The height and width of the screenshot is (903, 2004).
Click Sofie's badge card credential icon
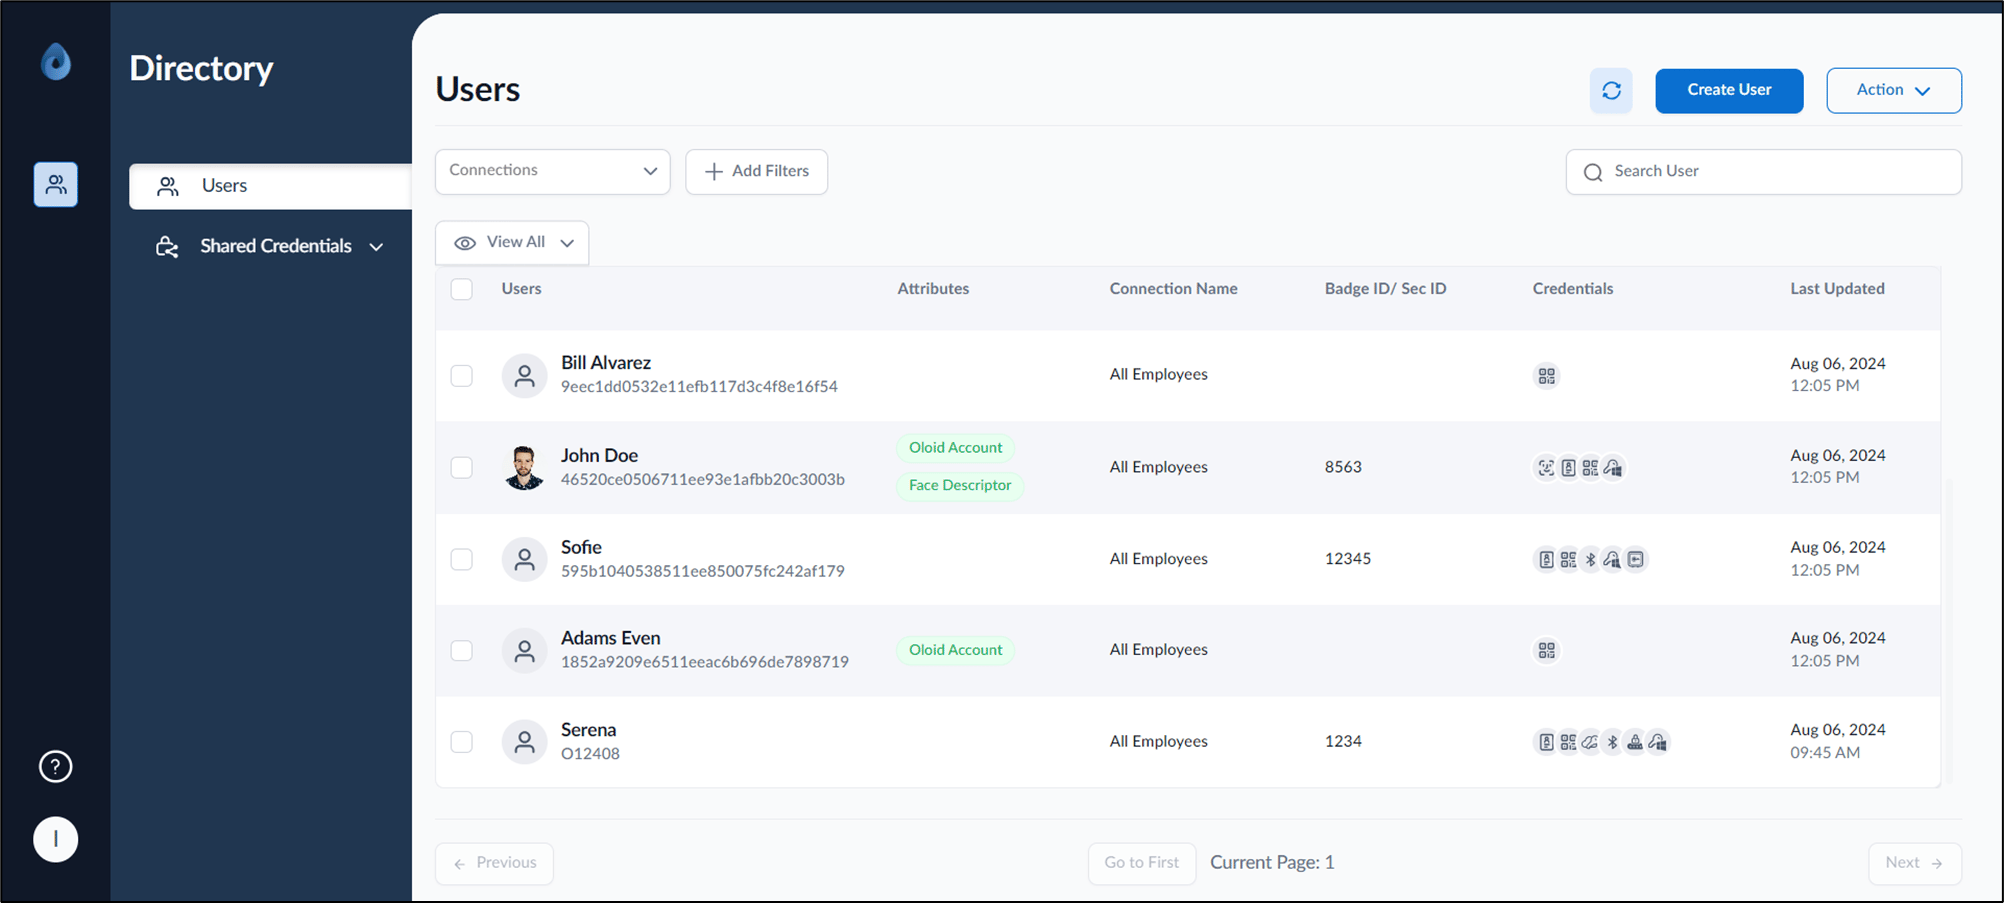coord(1546,560)
